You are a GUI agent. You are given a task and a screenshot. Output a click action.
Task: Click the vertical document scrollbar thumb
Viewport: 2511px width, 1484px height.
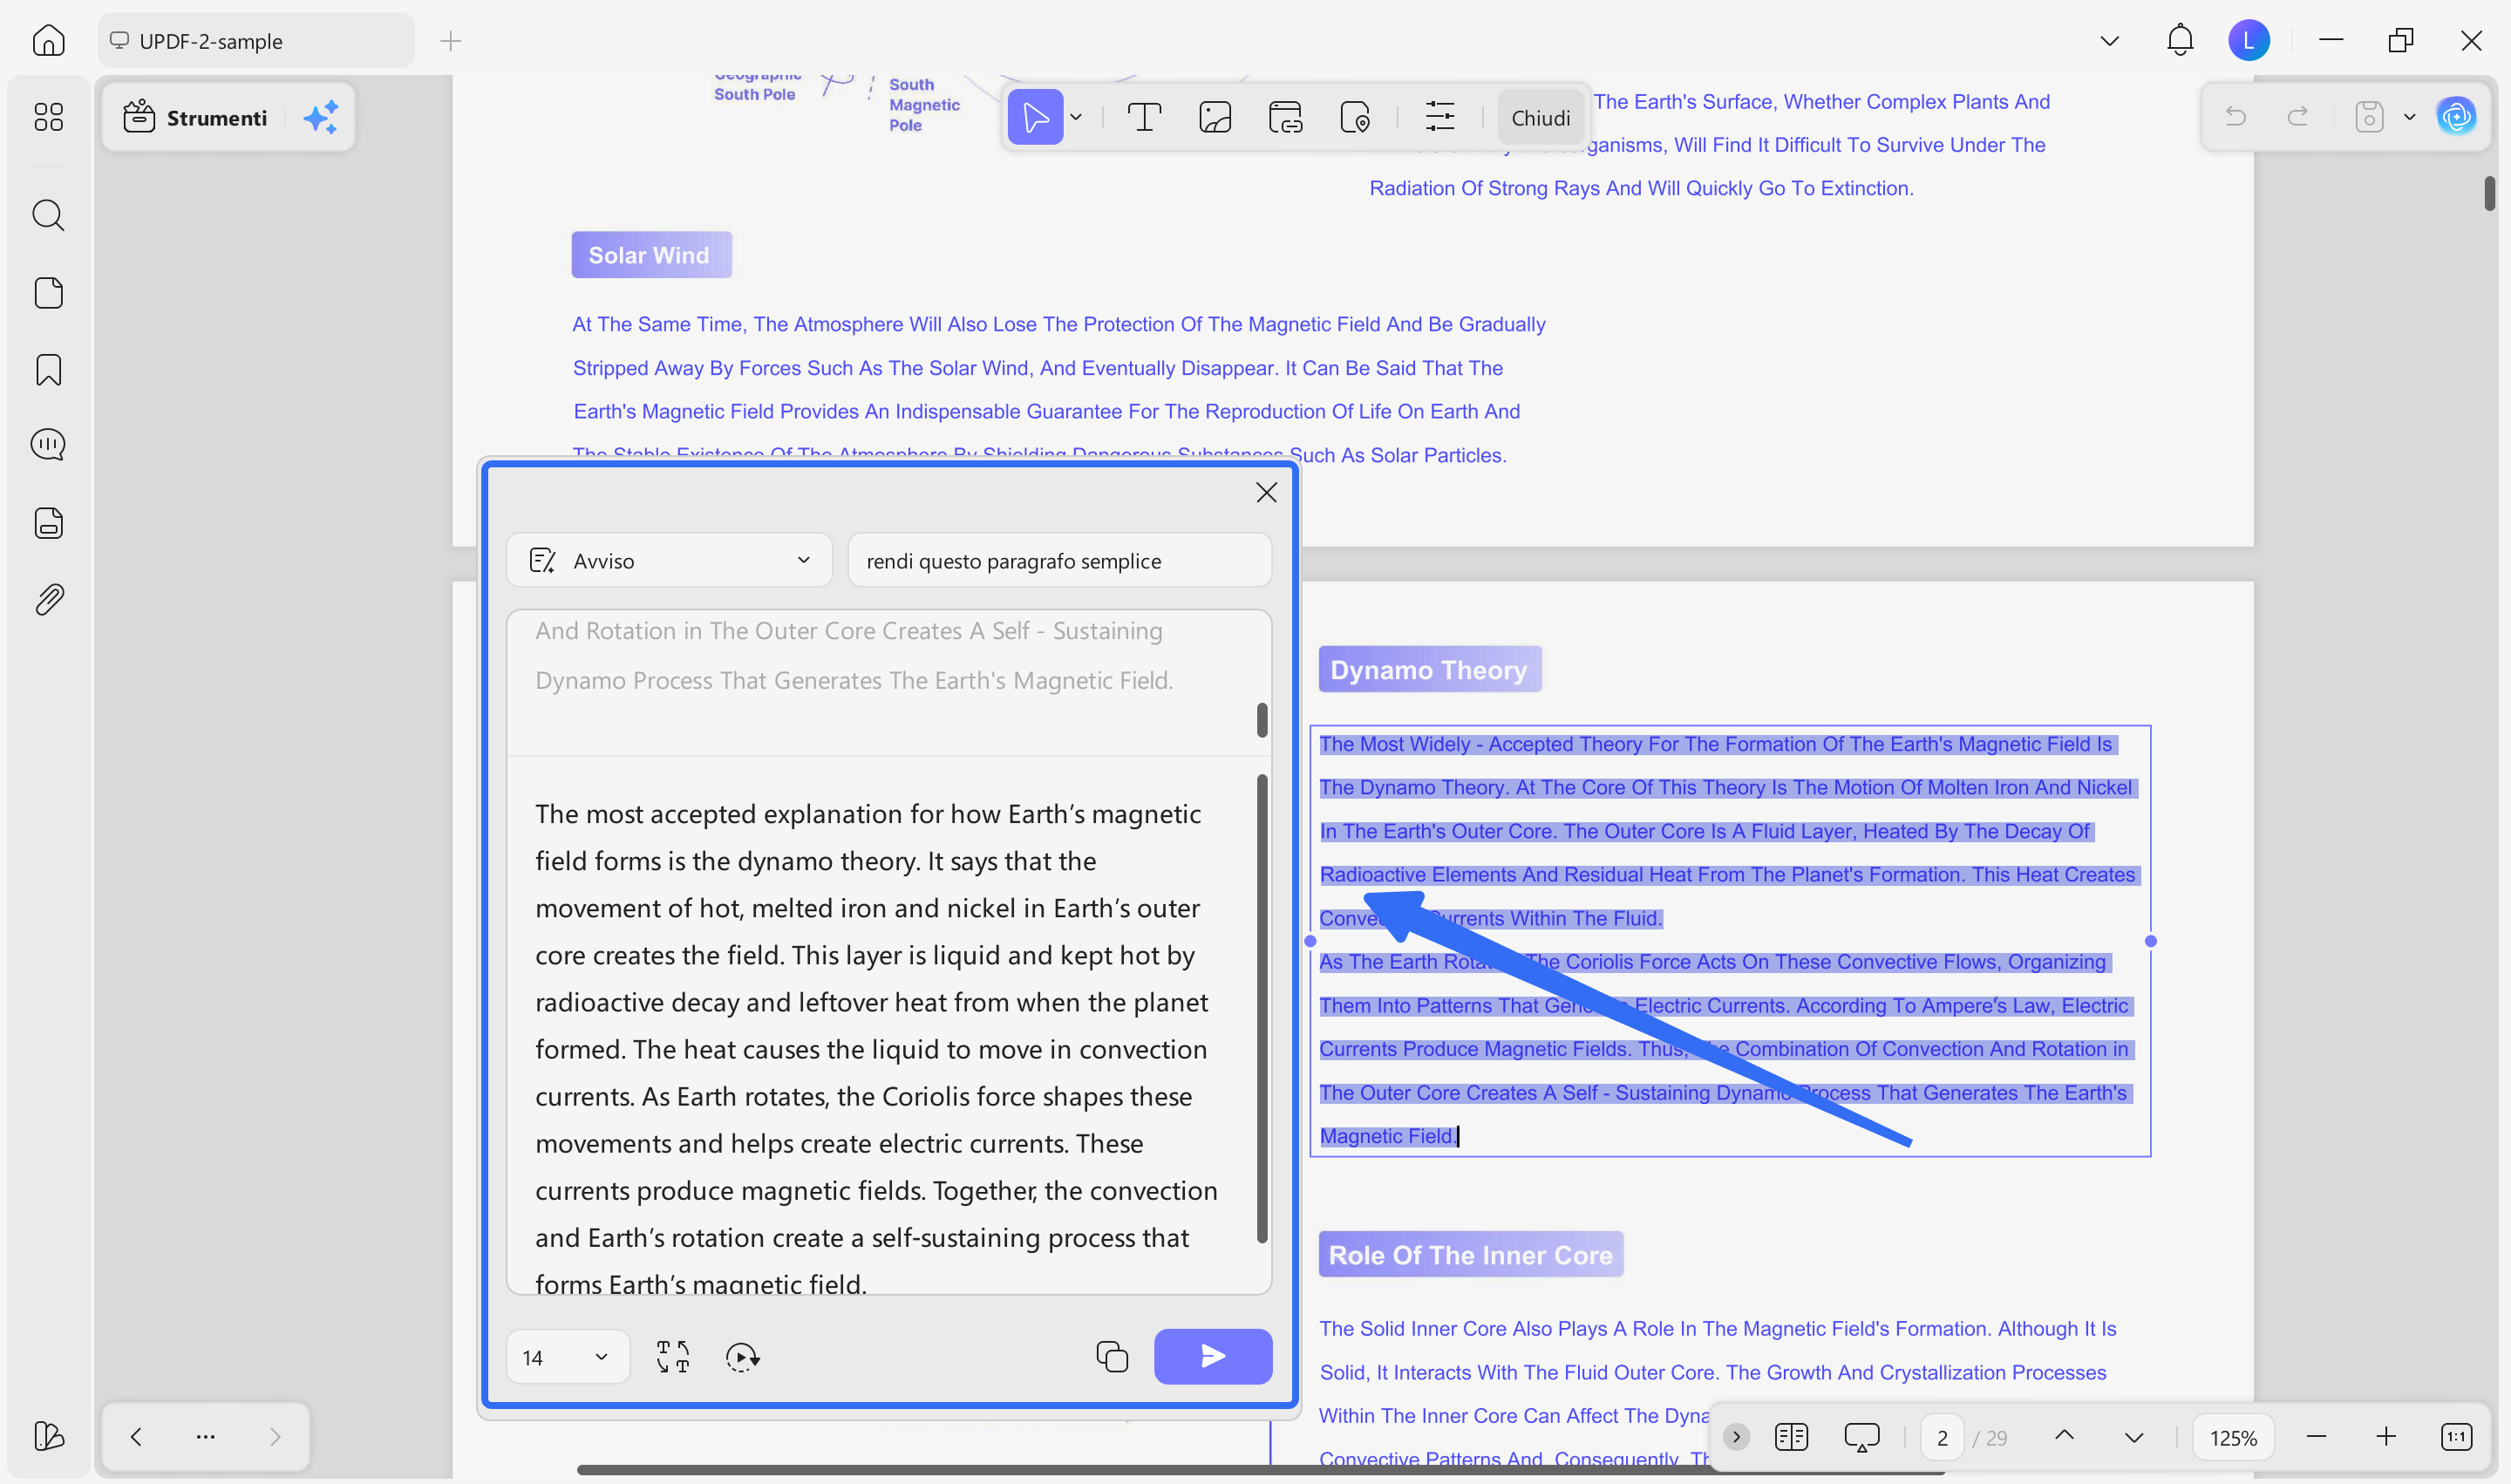(x=2488, y=192)
